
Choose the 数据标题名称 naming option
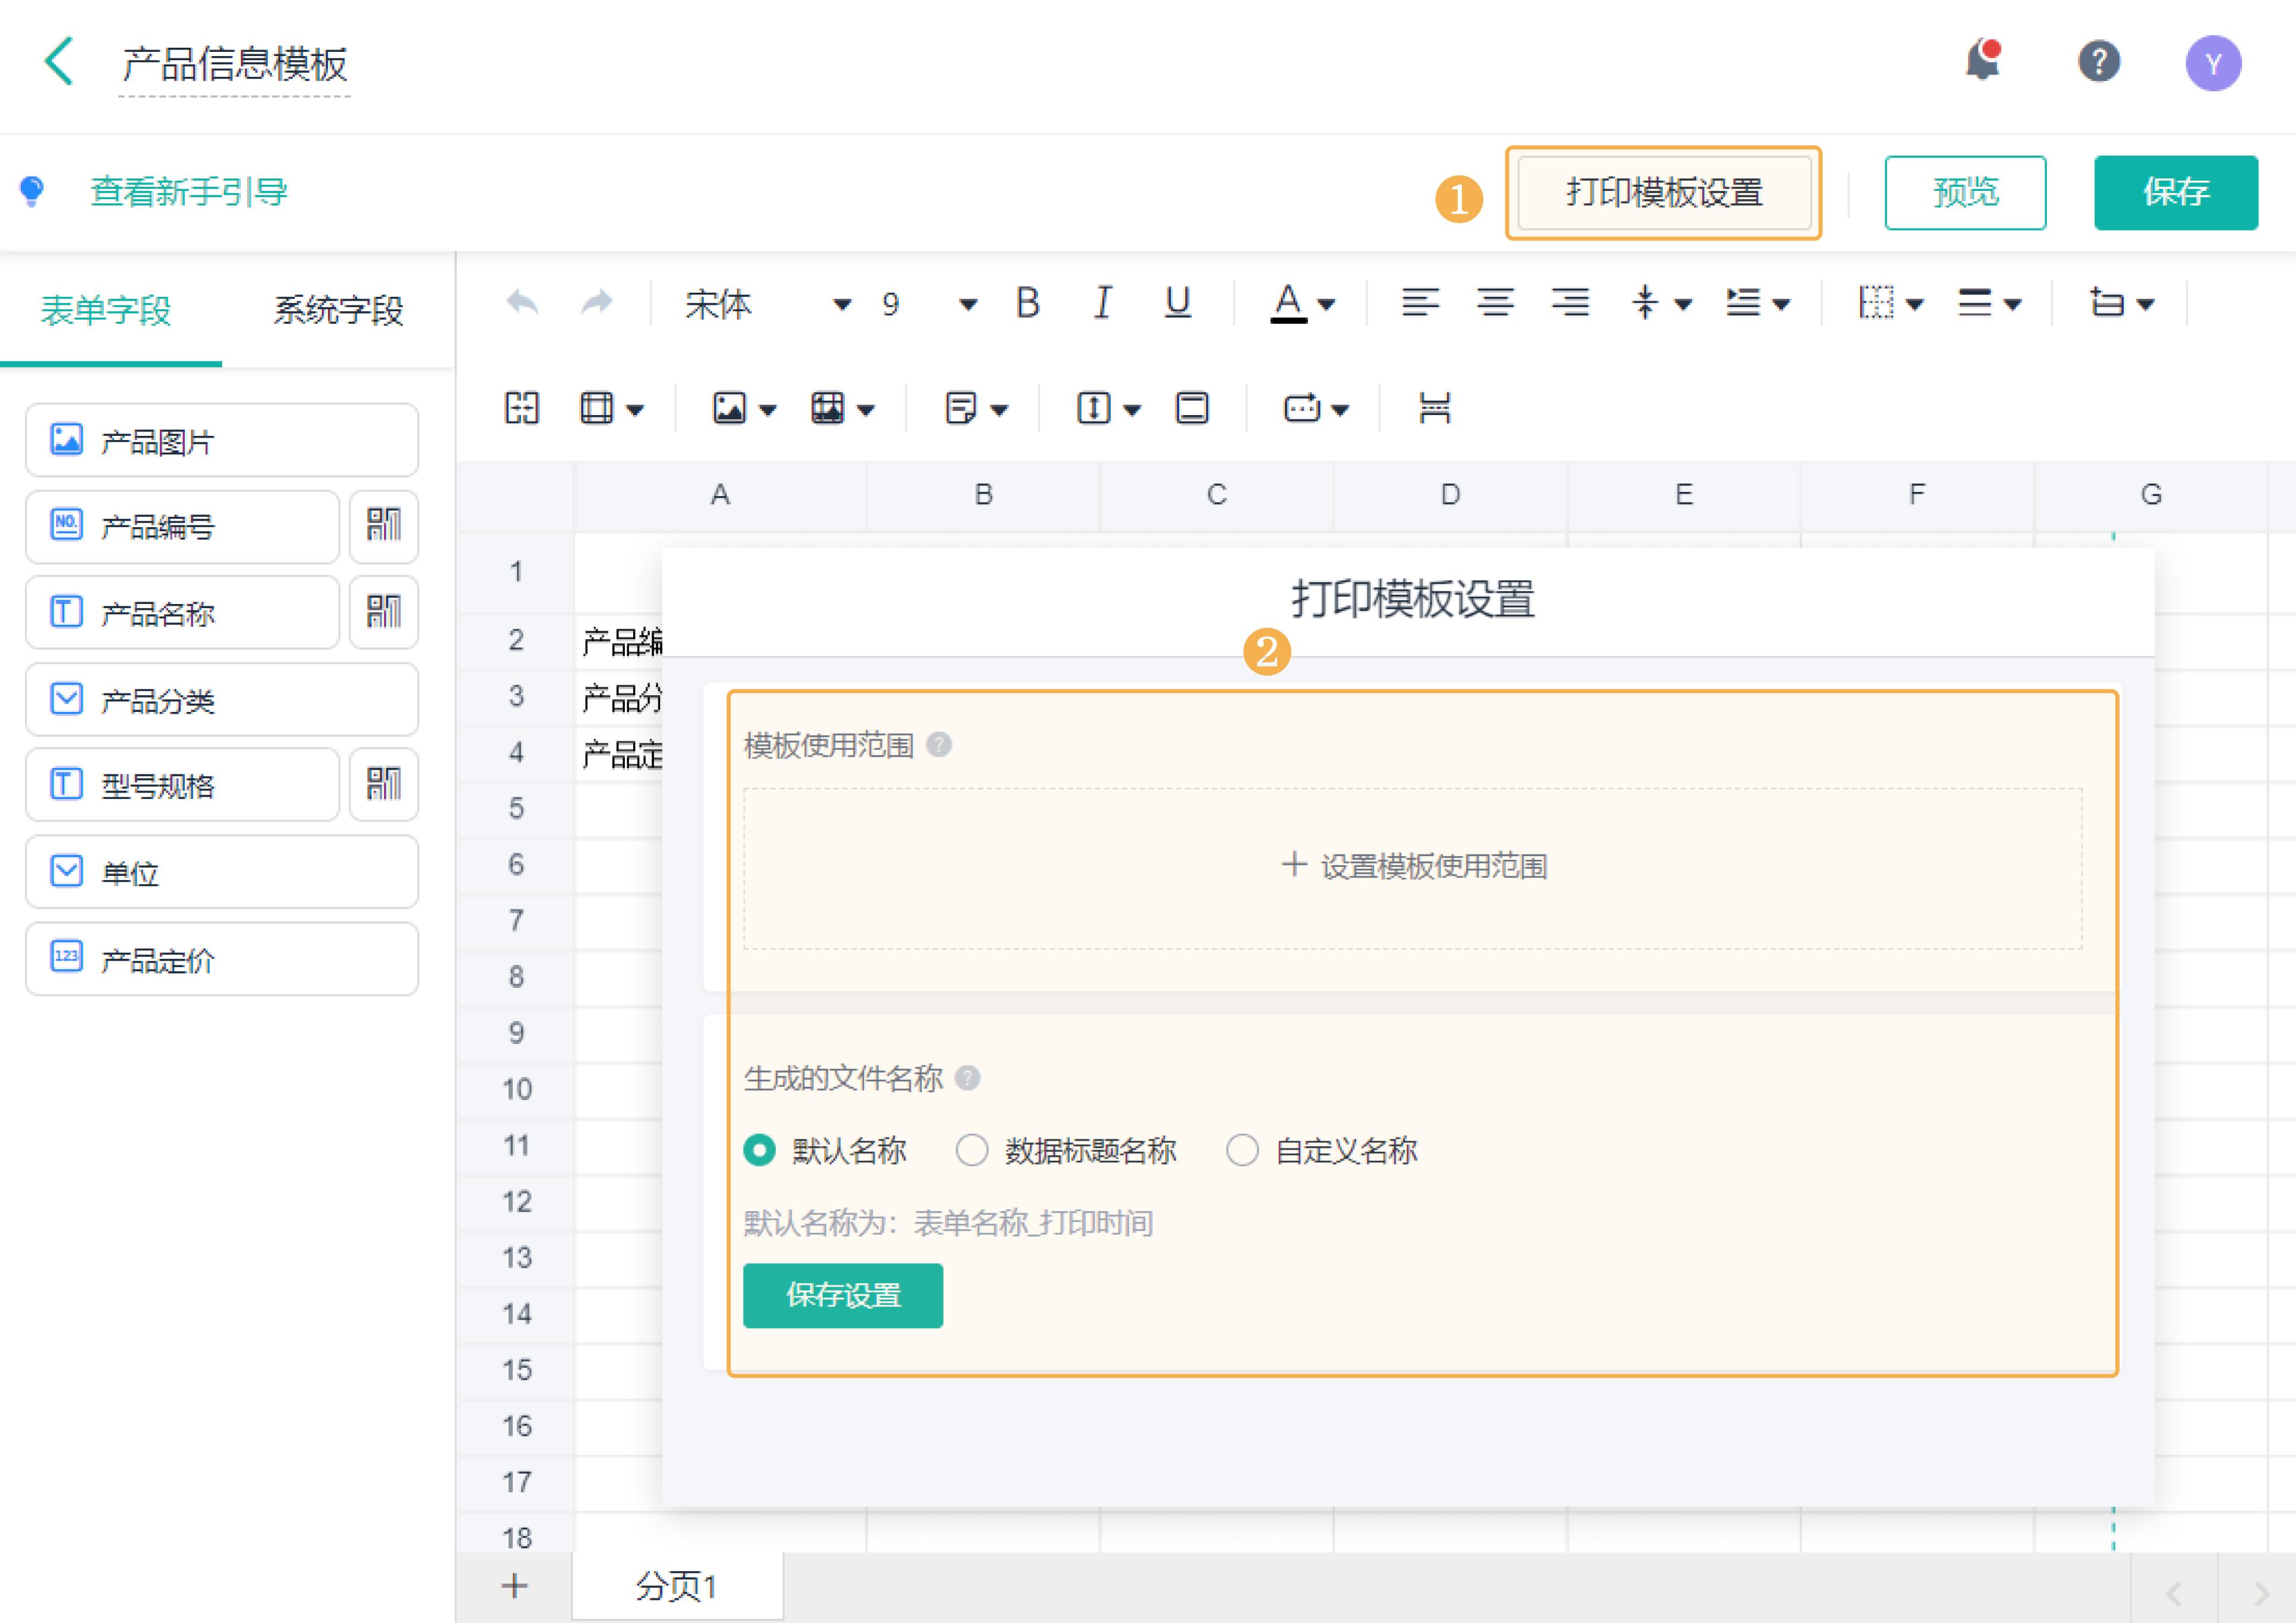(972, 1151)
